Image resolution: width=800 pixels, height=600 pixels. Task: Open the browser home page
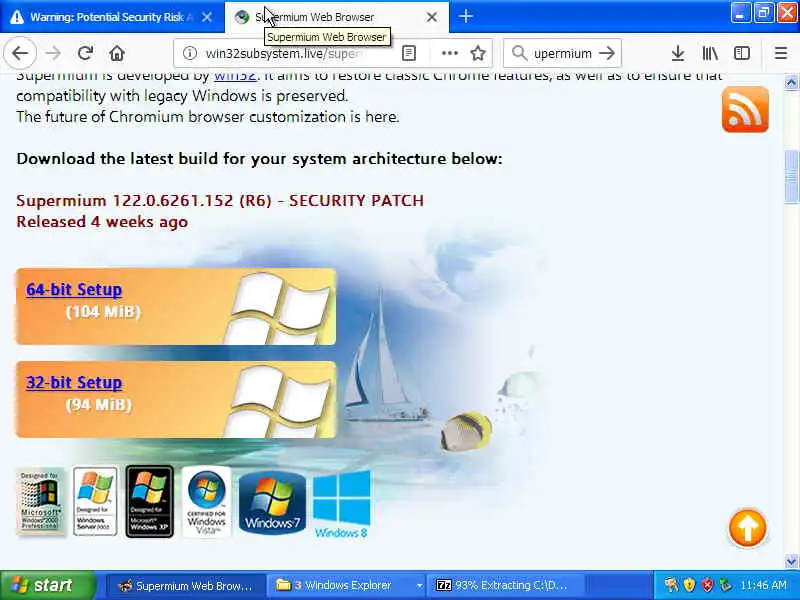pos(117,53)
